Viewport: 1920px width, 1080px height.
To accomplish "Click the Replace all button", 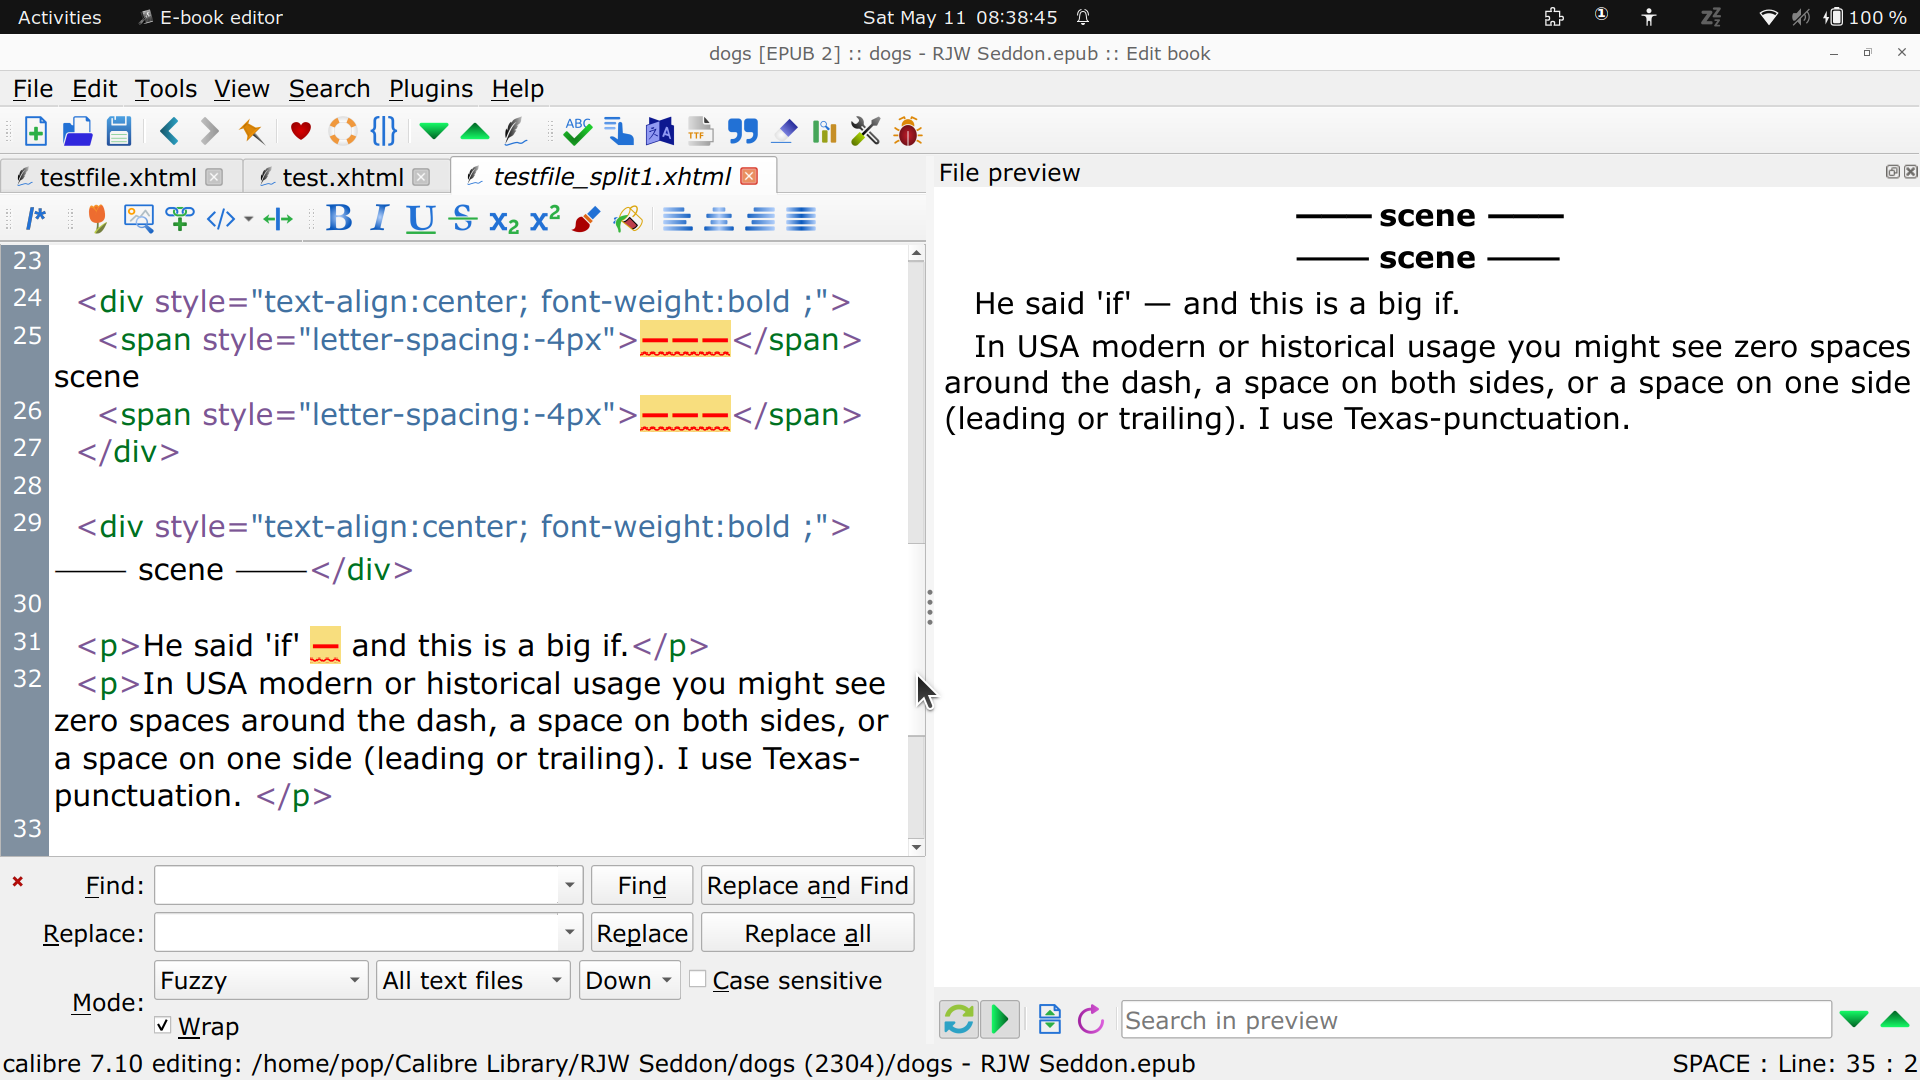I will pyautogui.click(x=807, y=933).
